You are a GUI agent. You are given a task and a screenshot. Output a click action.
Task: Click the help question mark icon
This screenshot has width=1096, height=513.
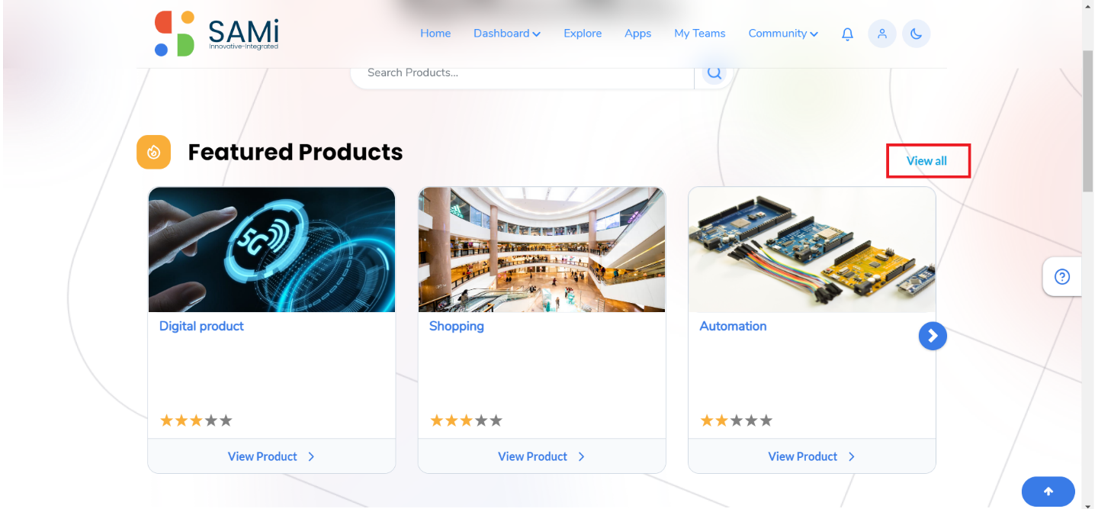(1062, 277)
